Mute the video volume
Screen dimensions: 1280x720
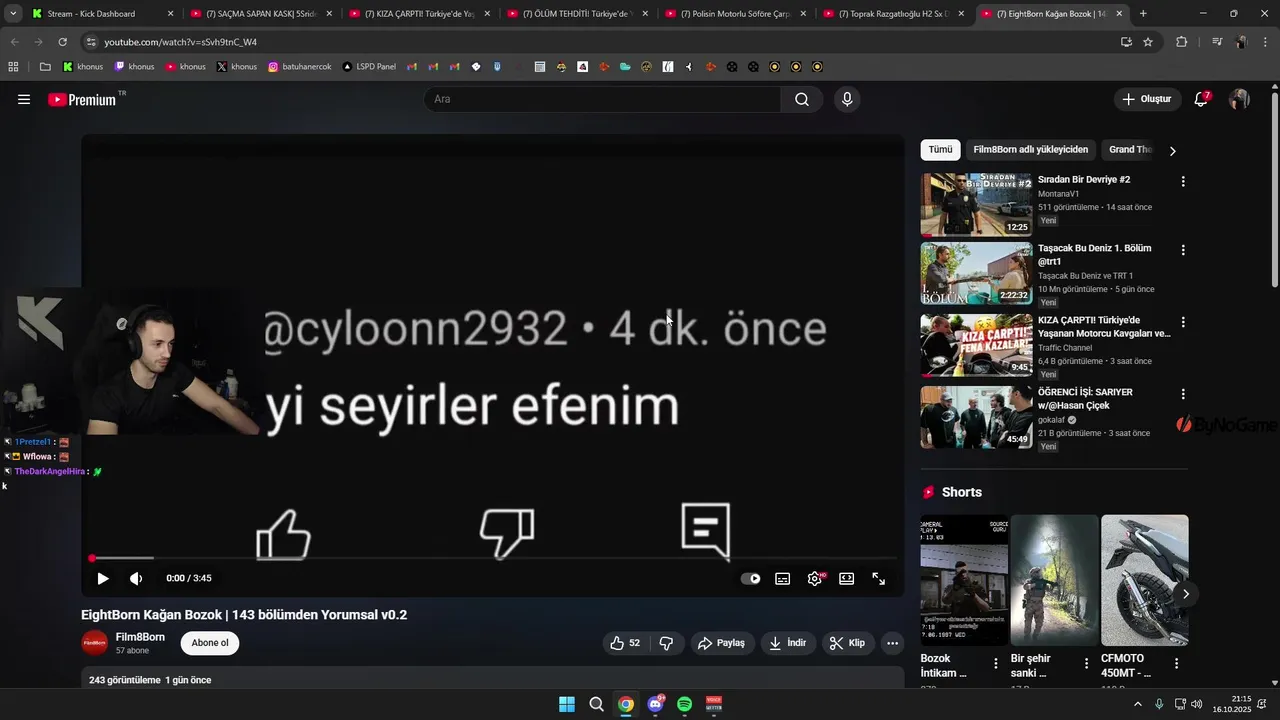click(x=136, y=578)
